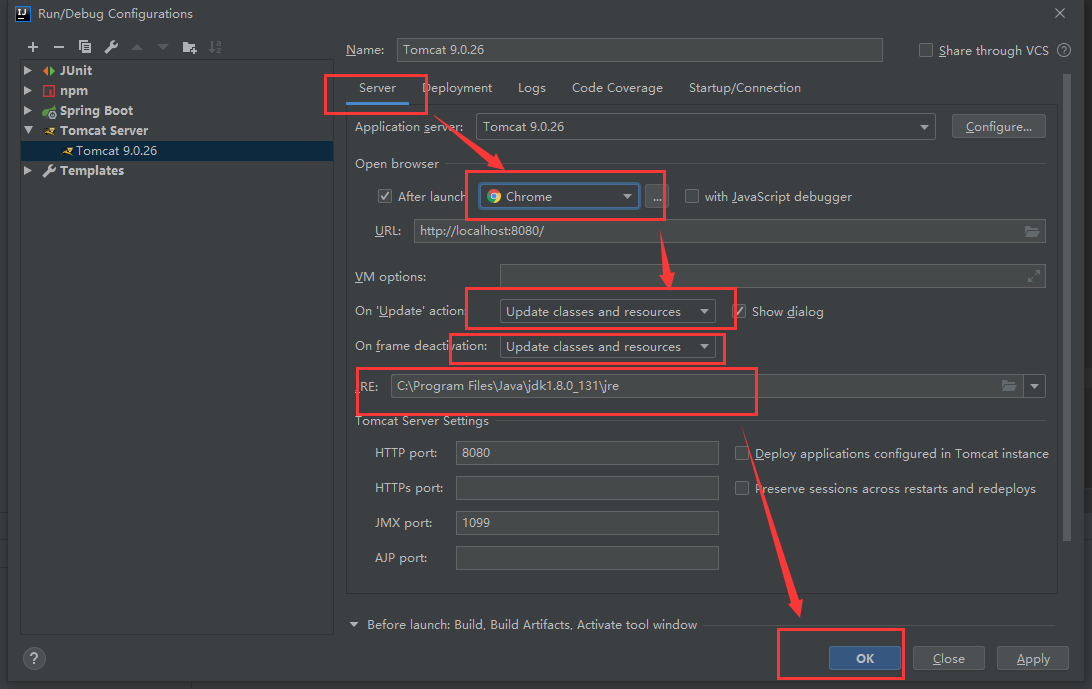Sort configurations alphabetically icon

click(x=215, y=47)
